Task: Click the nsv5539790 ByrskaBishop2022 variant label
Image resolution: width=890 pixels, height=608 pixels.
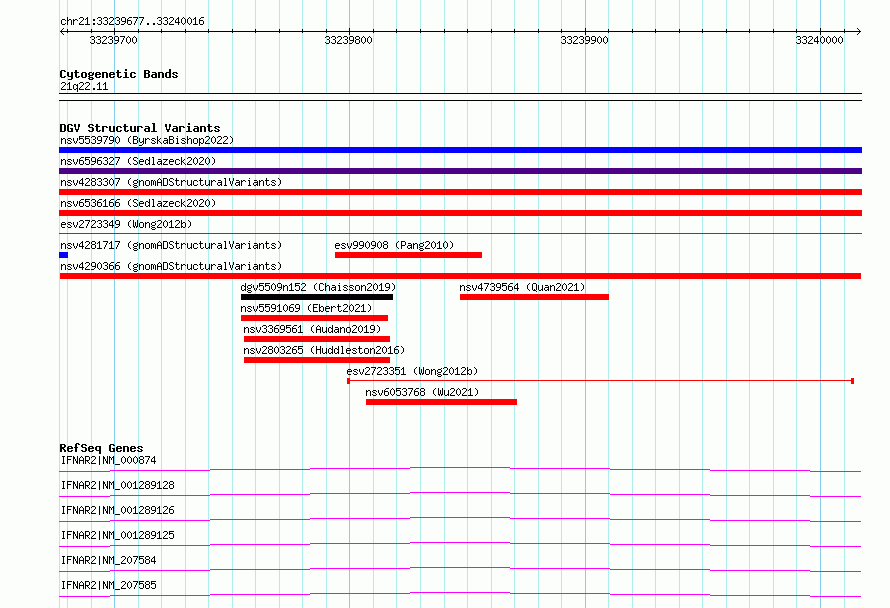Action: (147, 140)
